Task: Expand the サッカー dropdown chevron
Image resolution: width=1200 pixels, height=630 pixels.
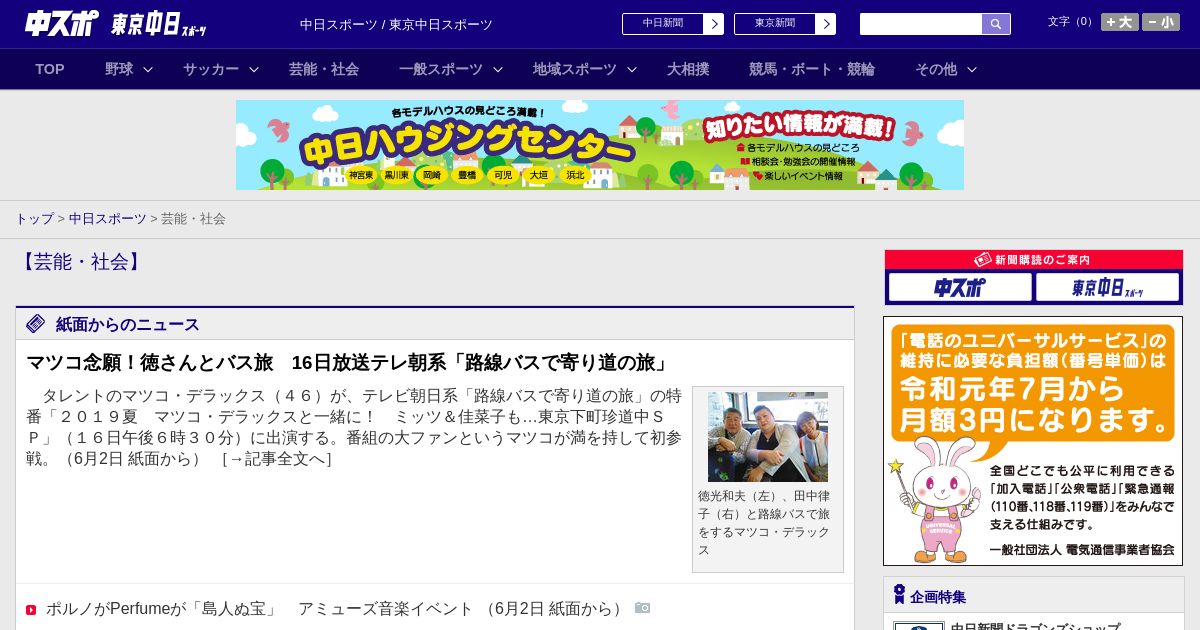Action: click(x=254, y=70)
